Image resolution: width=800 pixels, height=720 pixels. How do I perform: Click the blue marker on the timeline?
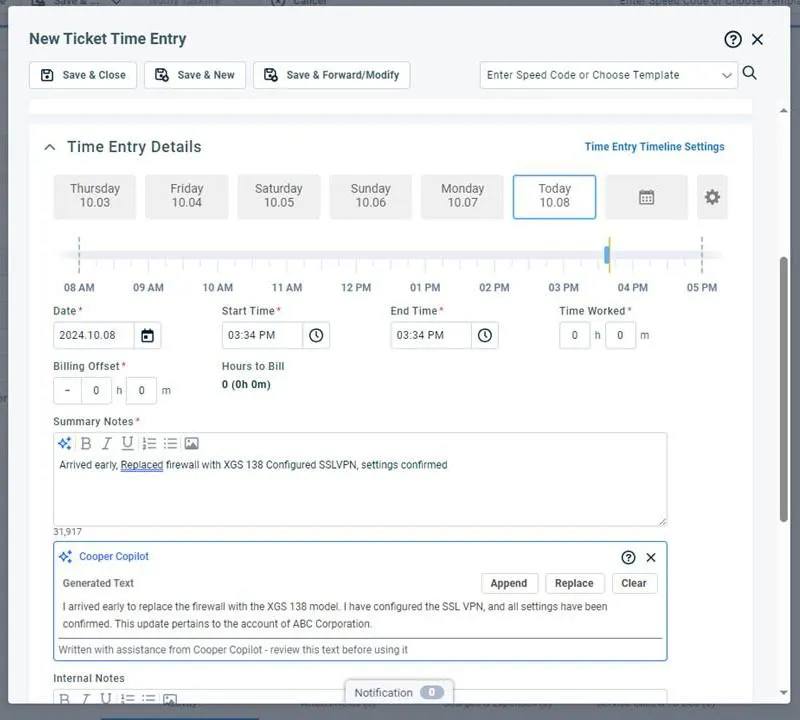point(607,256)
